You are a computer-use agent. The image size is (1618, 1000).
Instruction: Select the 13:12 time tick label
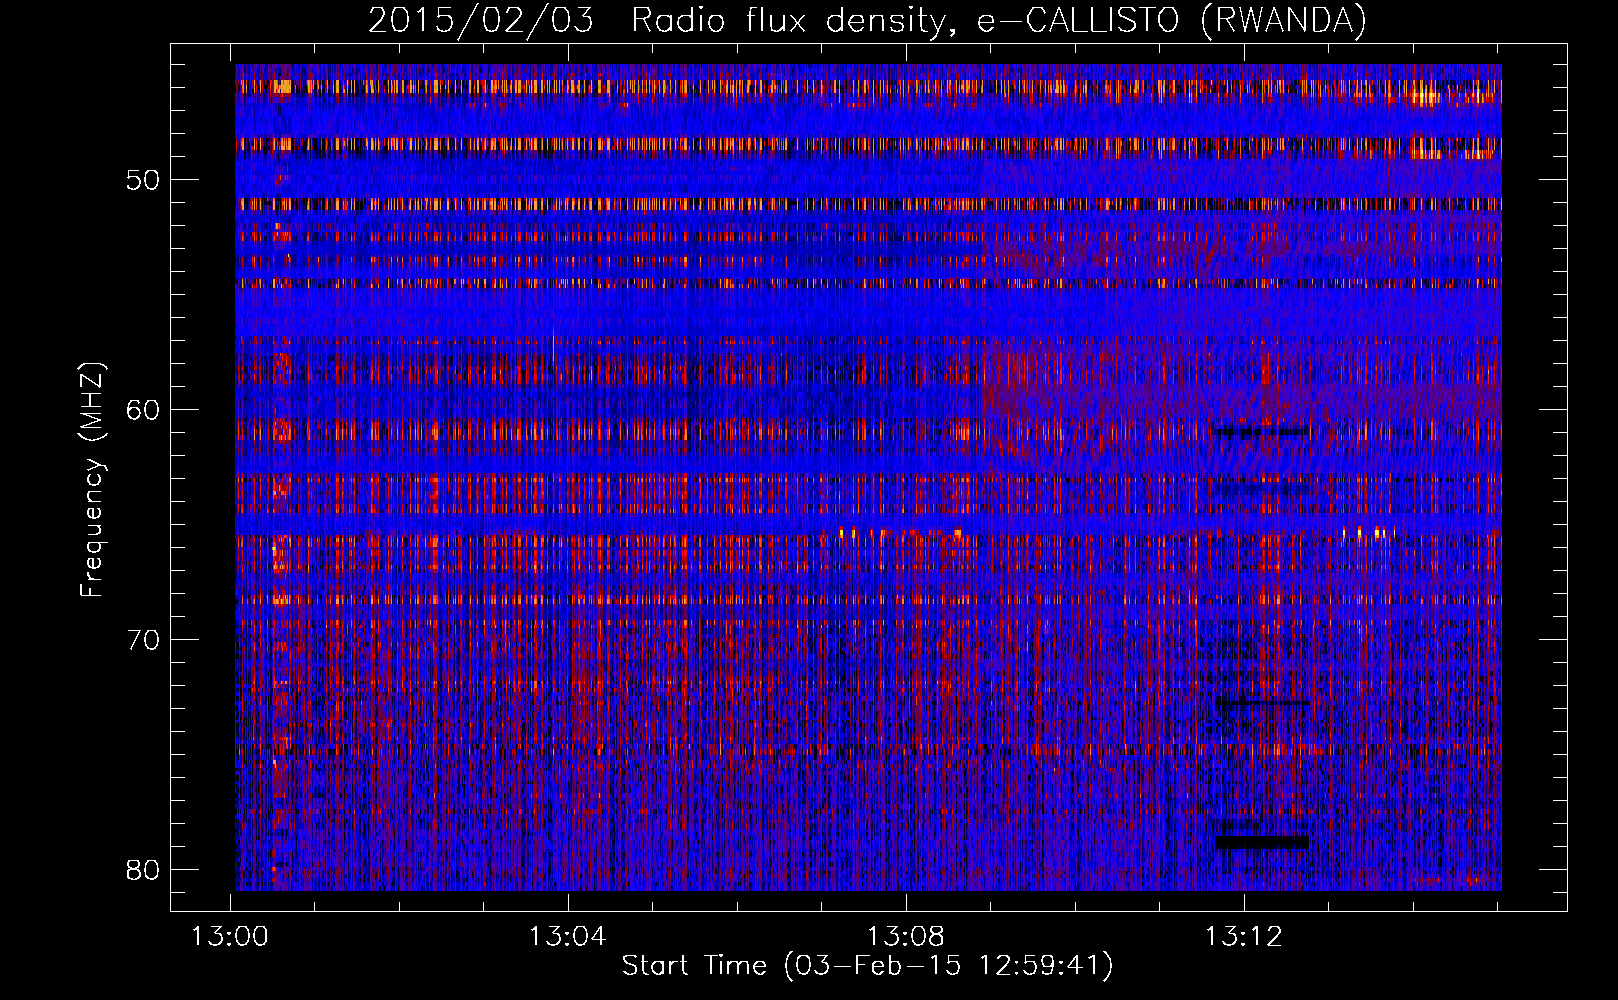click(x=1243, y=937)
